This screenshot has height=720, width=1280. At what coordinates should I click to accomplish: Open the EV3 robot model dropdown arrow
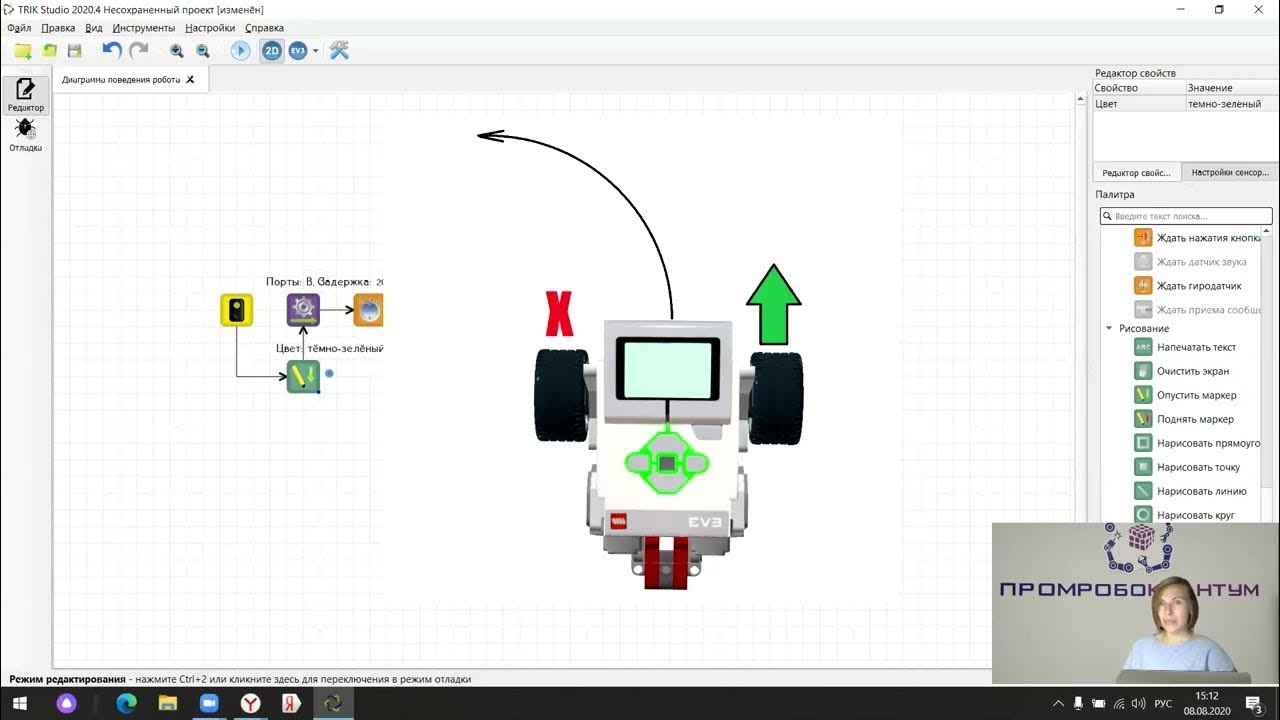coord(316,50)
